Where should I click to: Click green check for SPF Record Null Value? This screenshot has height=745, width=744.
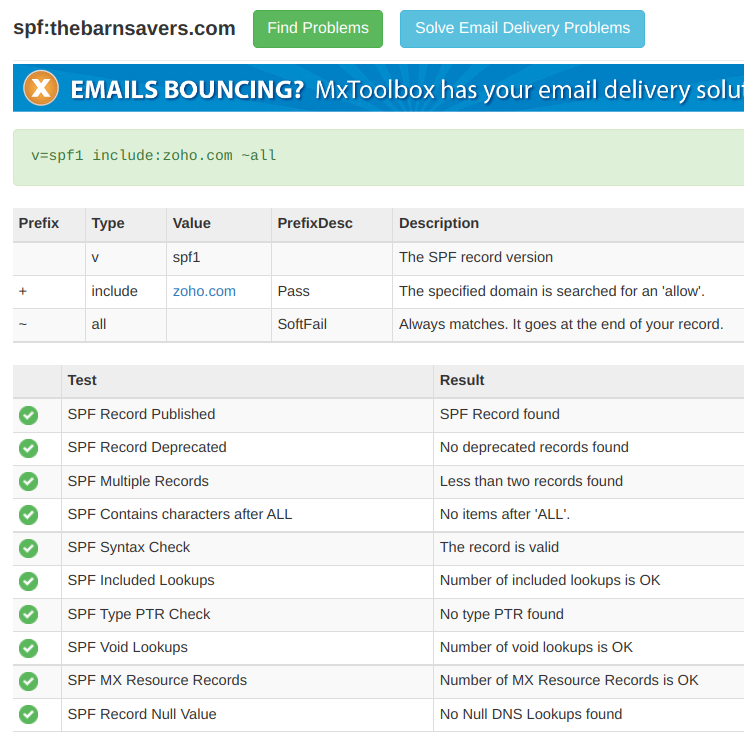coord(29,715)
